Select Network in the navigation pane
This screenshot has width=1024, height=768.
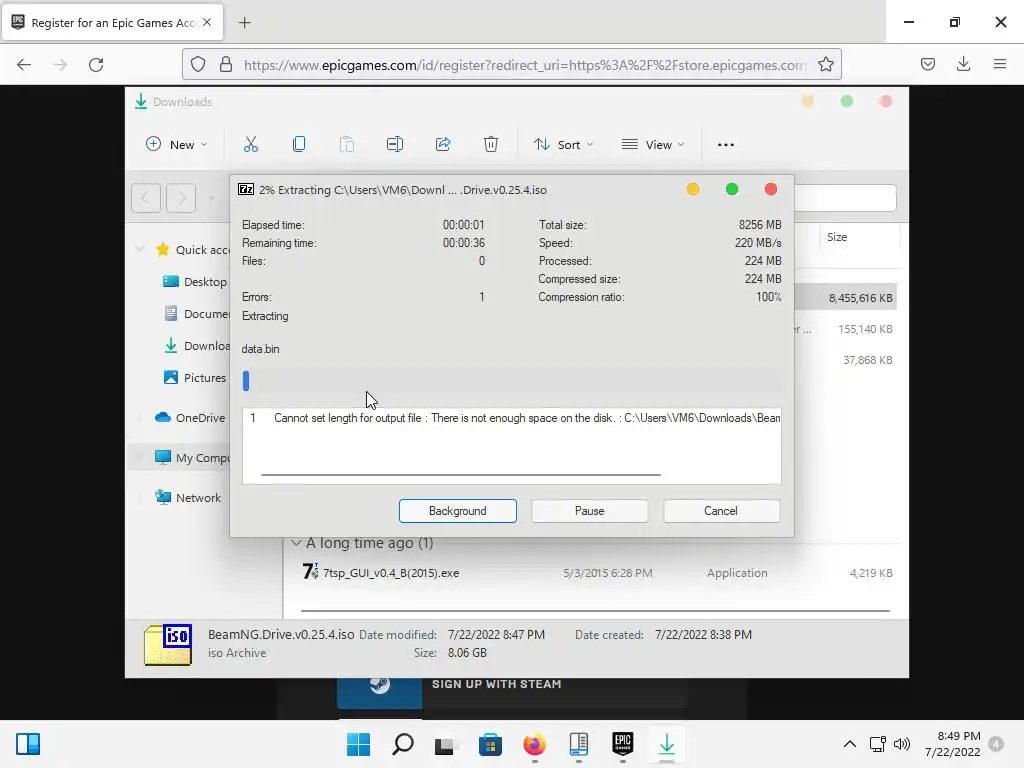[188, 498]
